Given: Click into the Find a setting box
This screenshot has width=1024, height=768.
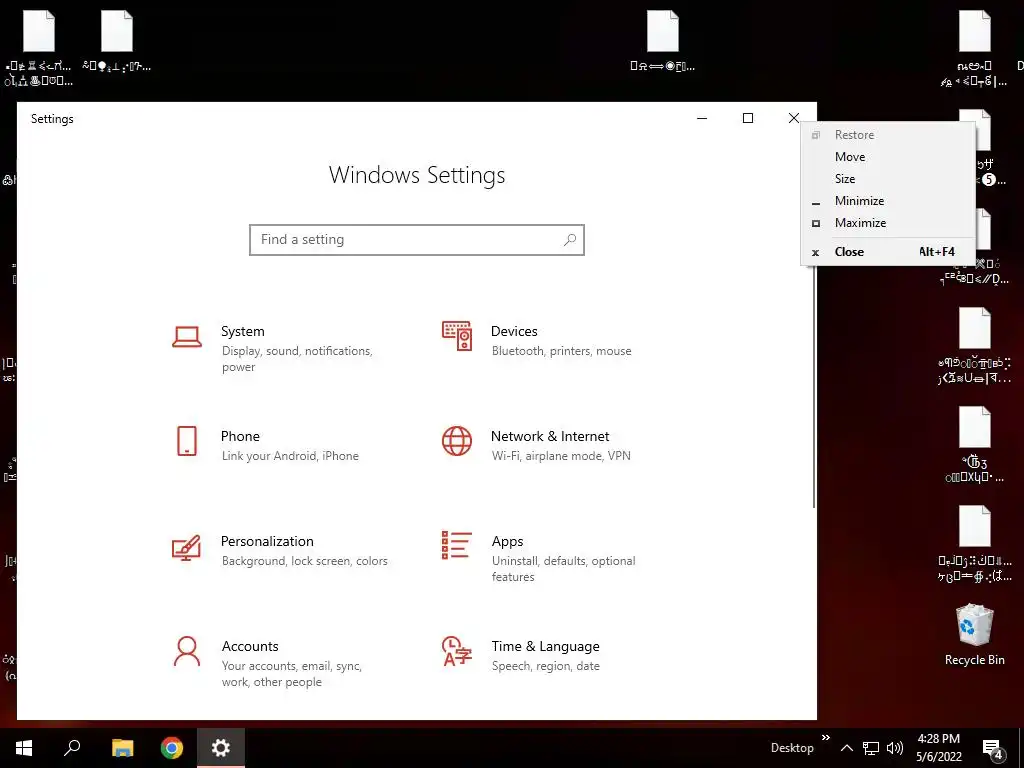Looking at the screenshot, I should tap(417, 240).
